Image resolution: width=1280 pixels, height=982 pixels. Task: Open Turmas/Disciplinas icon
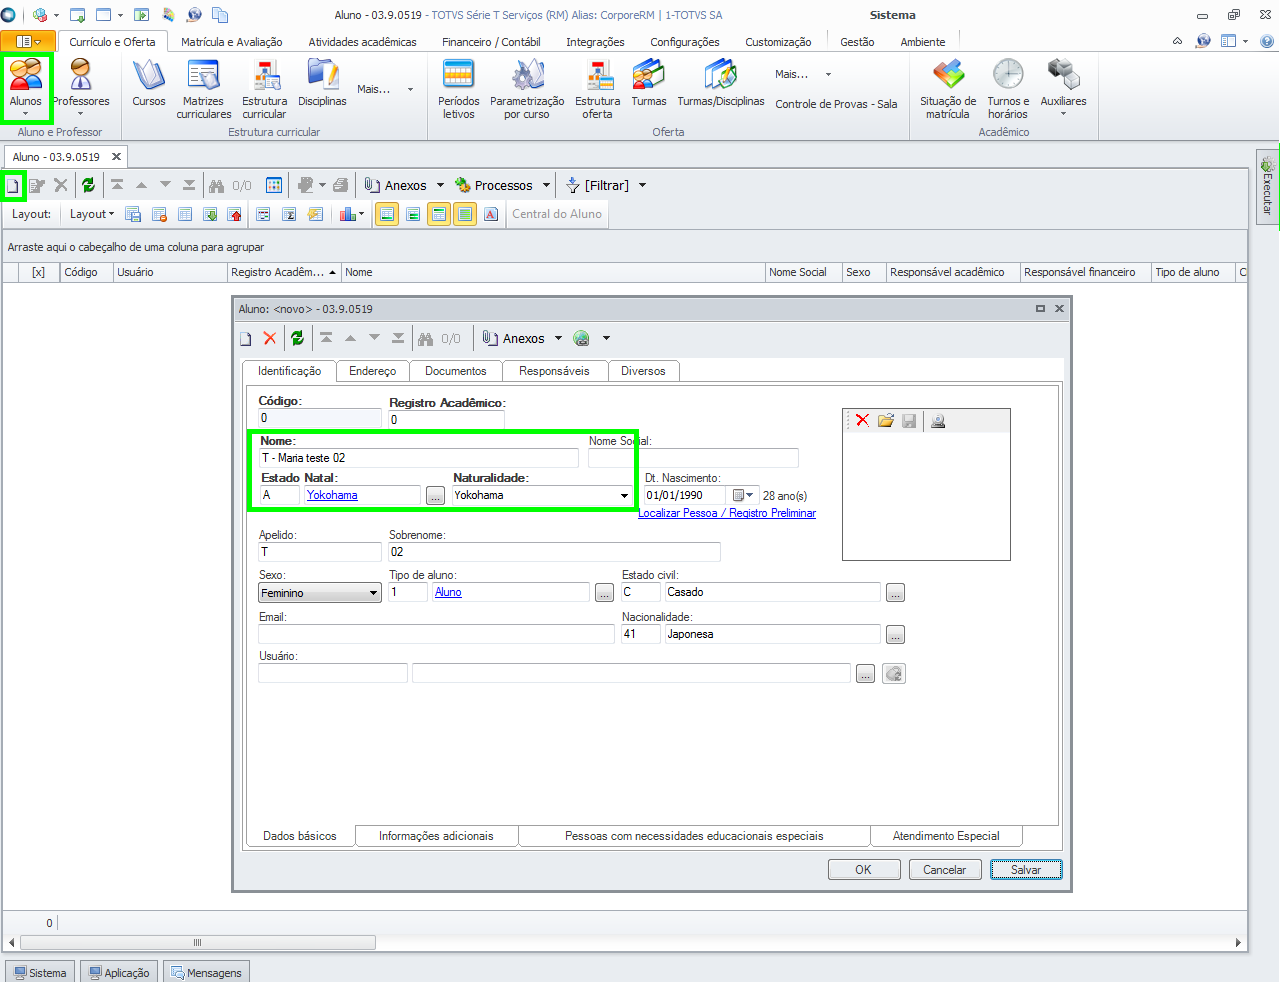click(x=721, y=83)
